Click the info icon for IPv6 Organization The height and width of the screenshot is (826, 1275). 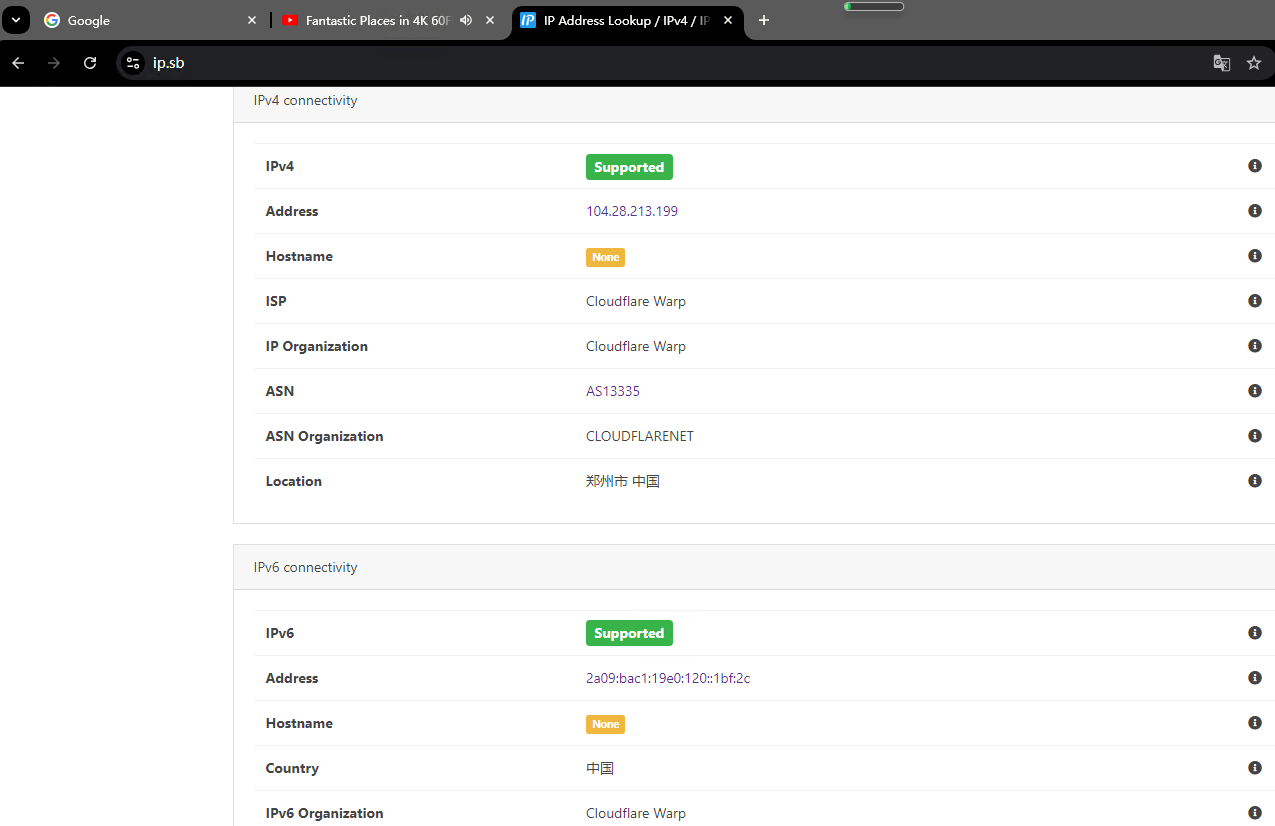click(x=1255, y=813)
